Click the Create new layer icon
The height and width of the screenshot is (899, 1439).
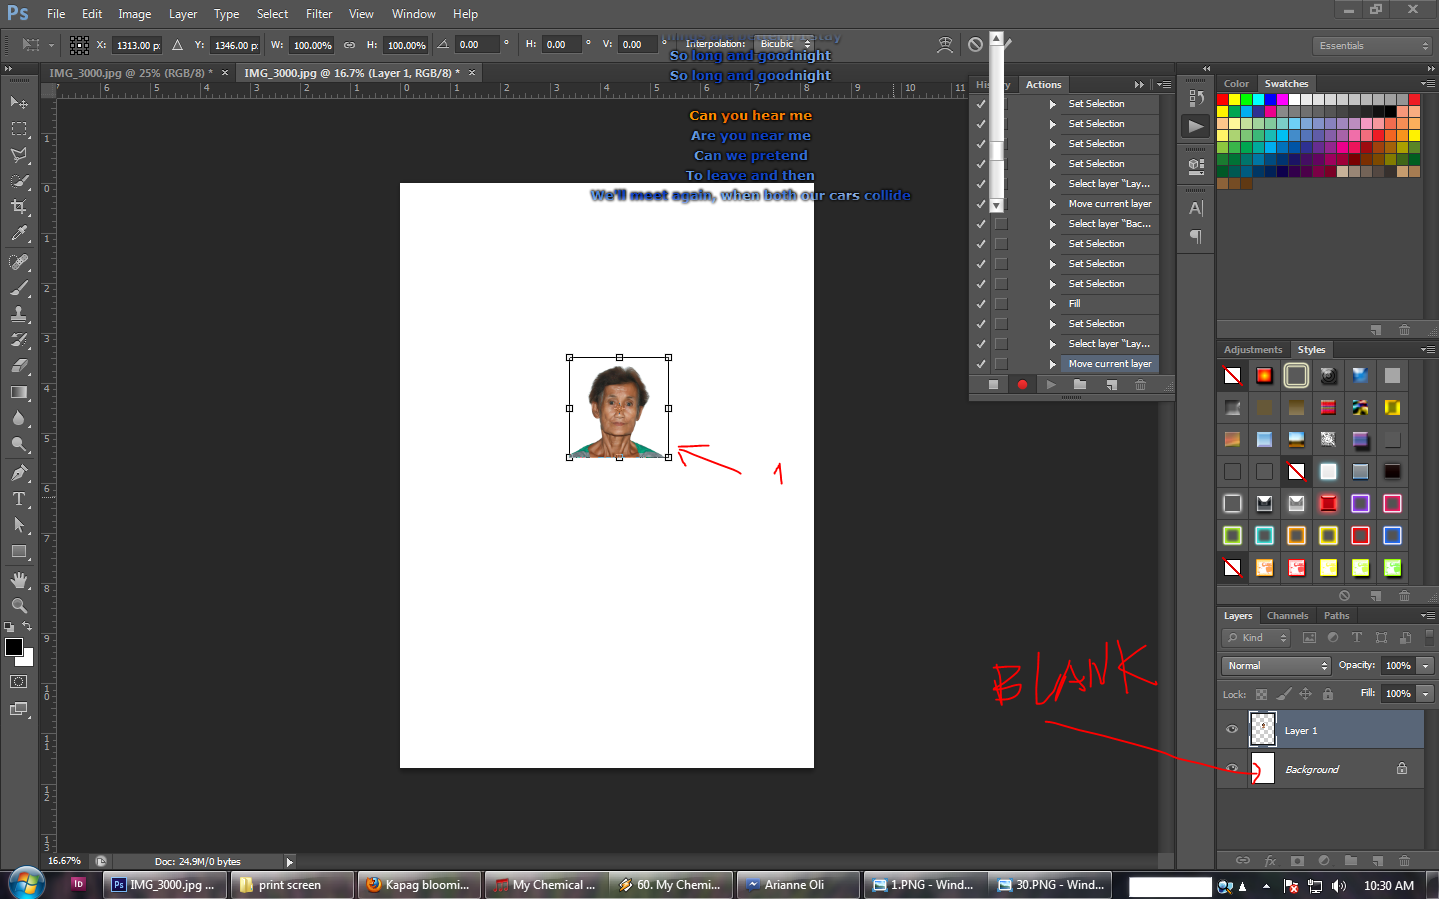[1377, 861]
